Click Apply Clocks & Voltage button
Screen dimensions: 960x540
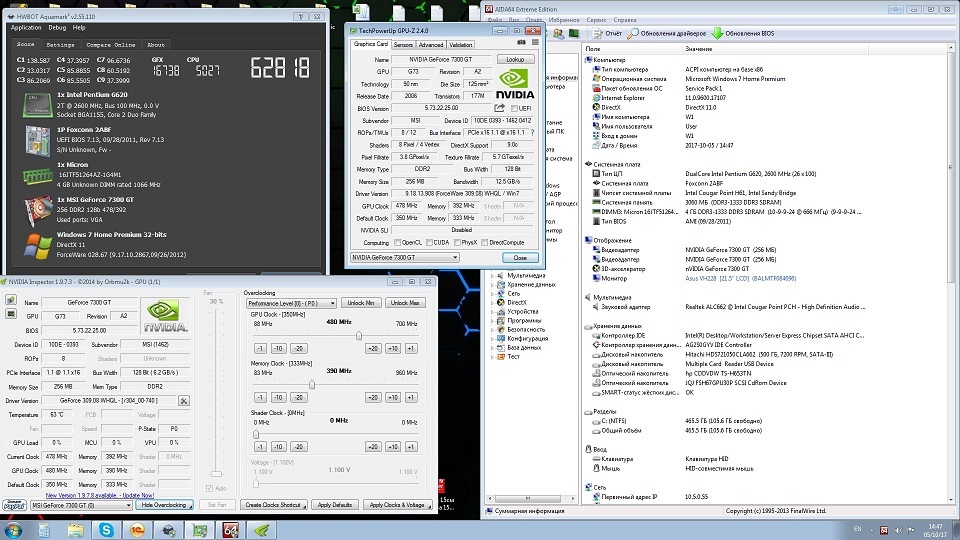click(x=397, y=505)
